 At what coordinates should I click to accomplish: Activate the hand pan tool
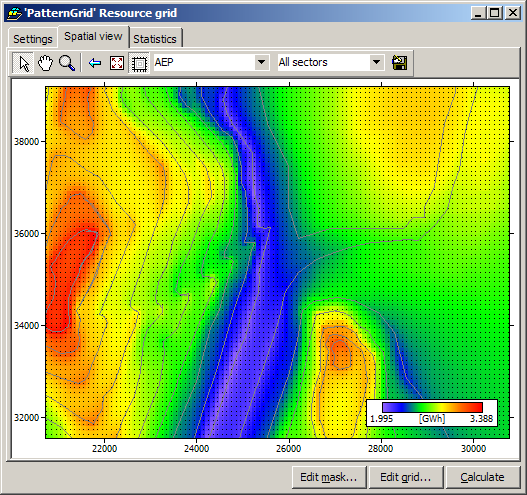[45, 63]
